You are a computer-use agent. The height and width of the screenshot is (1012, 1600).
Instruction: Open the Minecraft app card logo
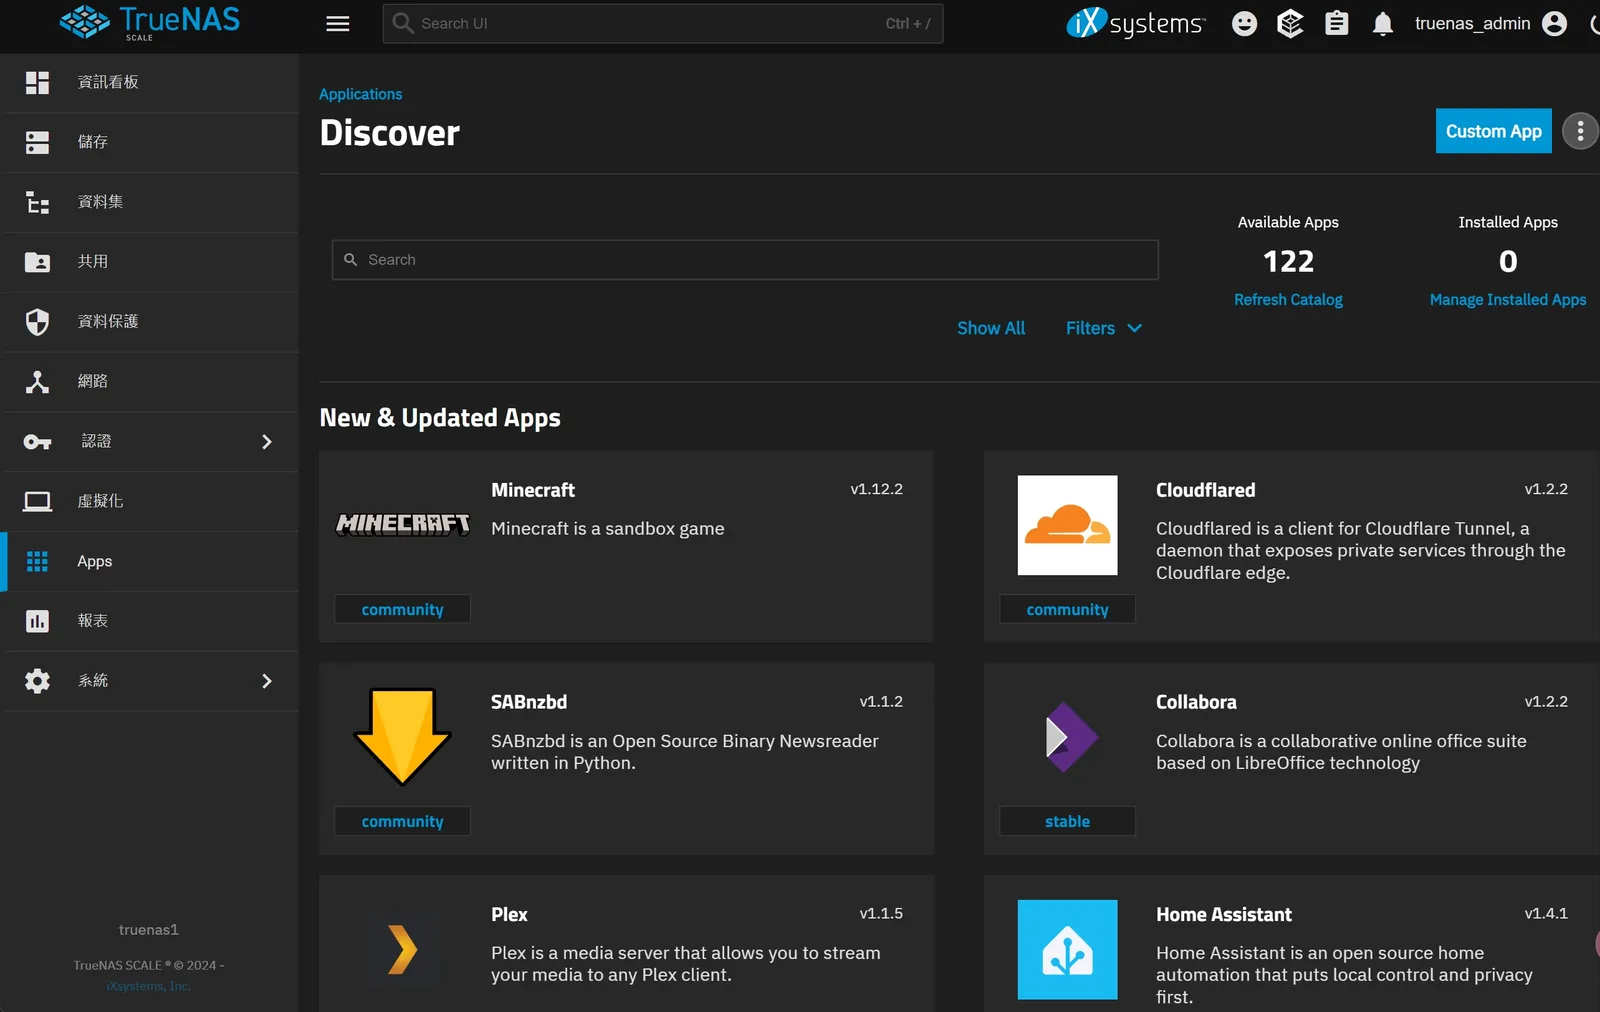click(402, 524)
